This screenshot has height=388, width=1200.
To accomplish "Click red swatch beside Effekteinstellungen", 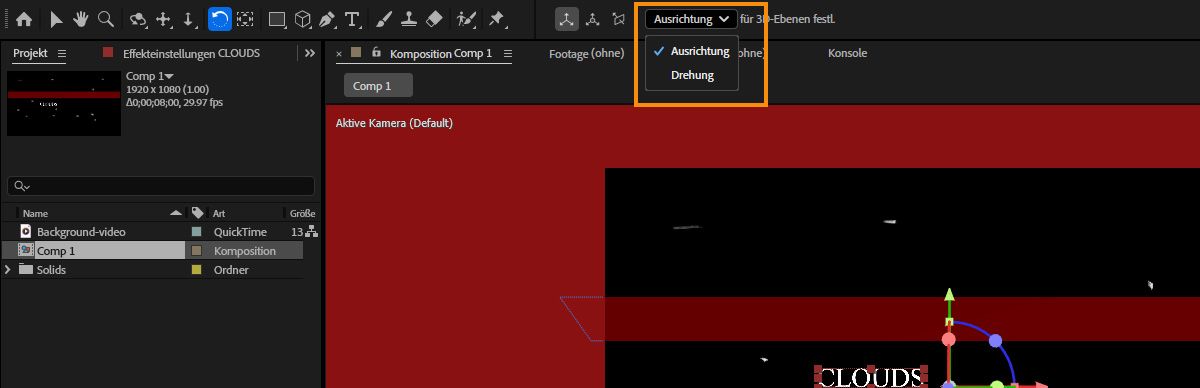I will click(108, 53).
